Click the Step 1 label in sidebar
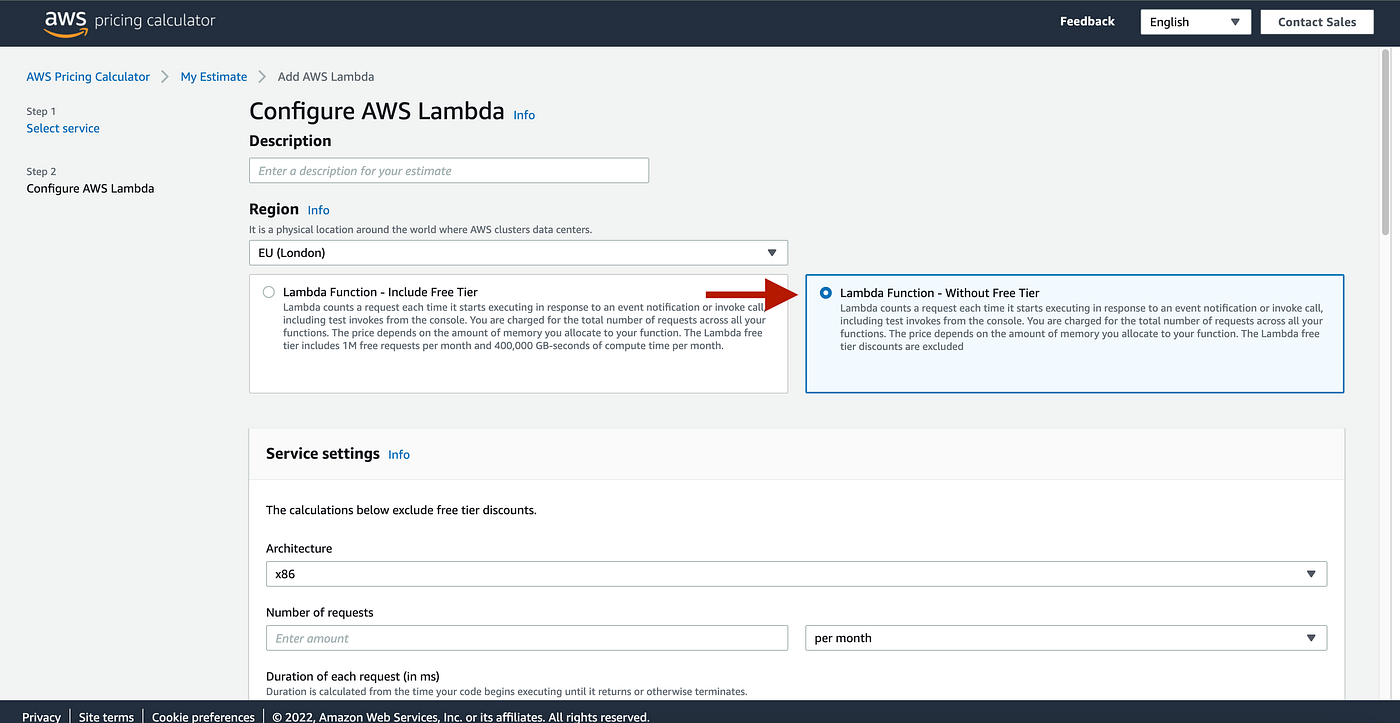Image resolution: width=1400 pixels, height=723 pixels. coord(41,111)
